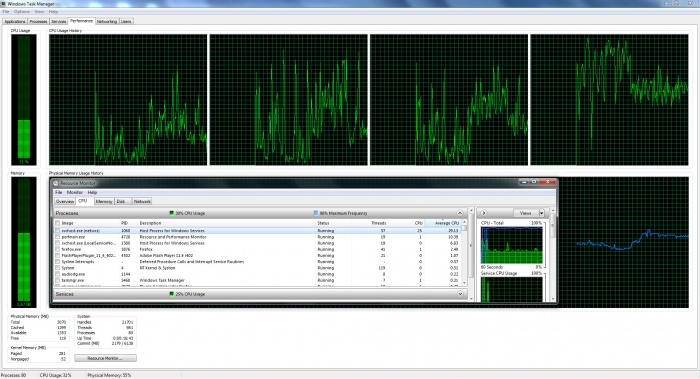Select the "Firefox" description cell
This screenshot has width=700, height=379.
pos(146,250)
